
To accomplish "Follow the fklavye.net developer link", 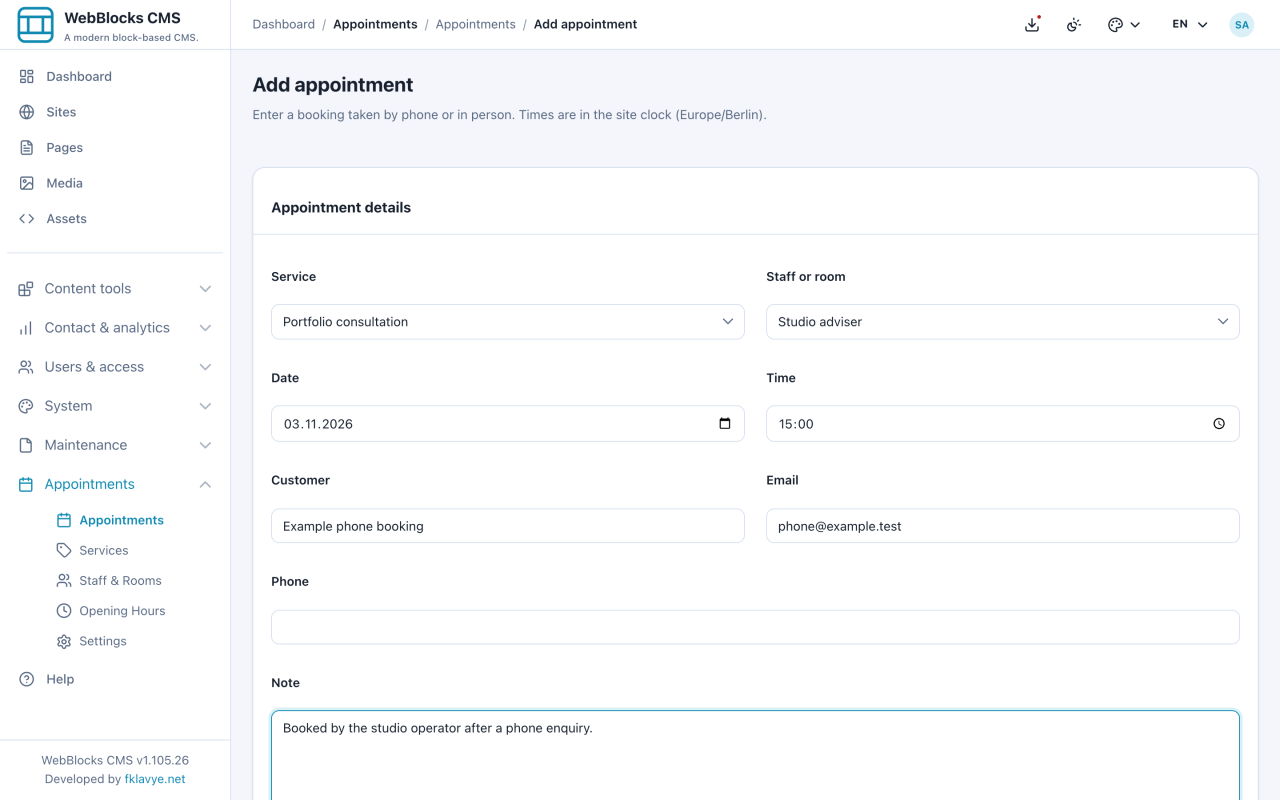I will pyautogui.click(x=154, y=779).
